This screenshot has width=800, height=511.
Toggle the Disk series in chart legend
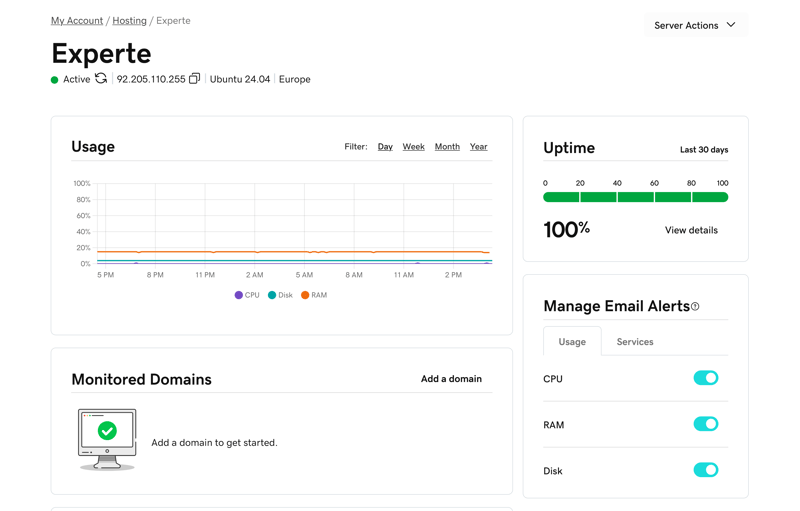point(280,295)
